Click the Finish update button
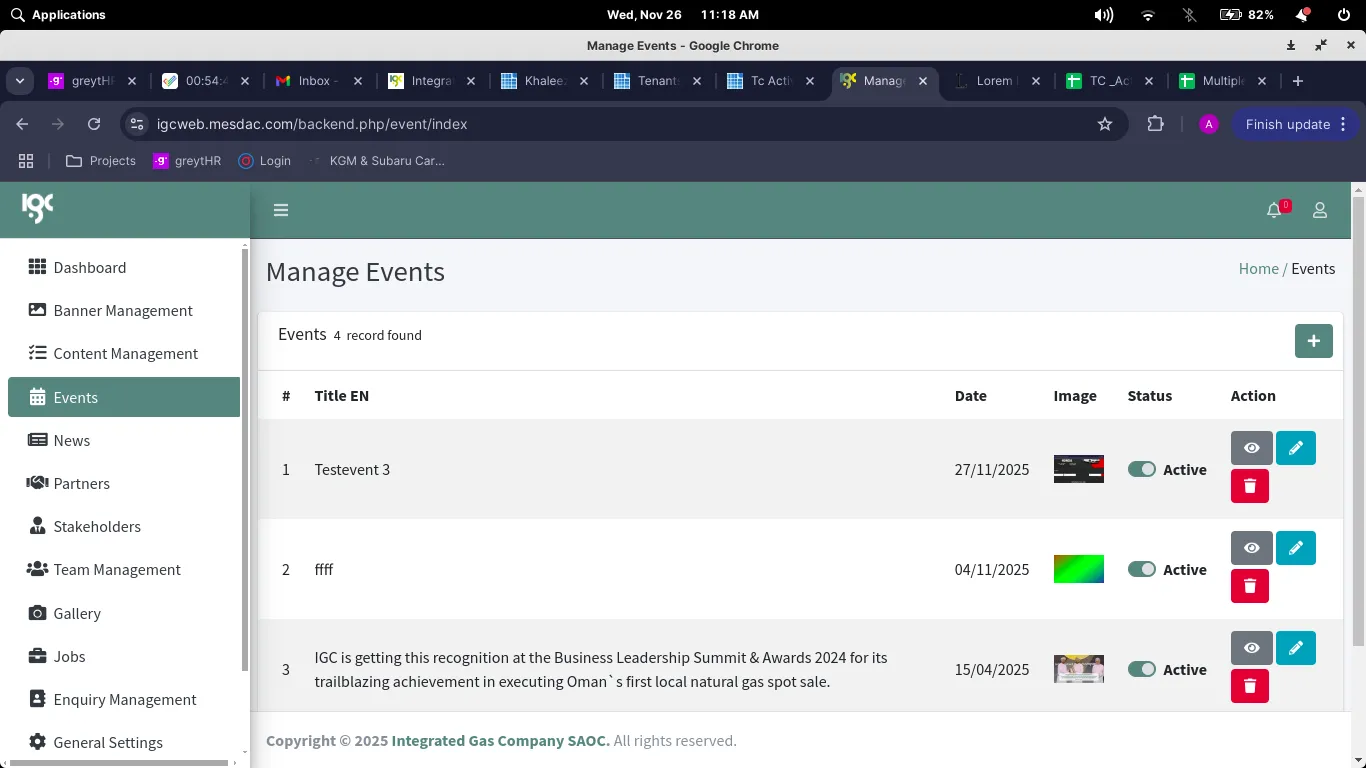1366x768 pixels. tap(1287, 124)
